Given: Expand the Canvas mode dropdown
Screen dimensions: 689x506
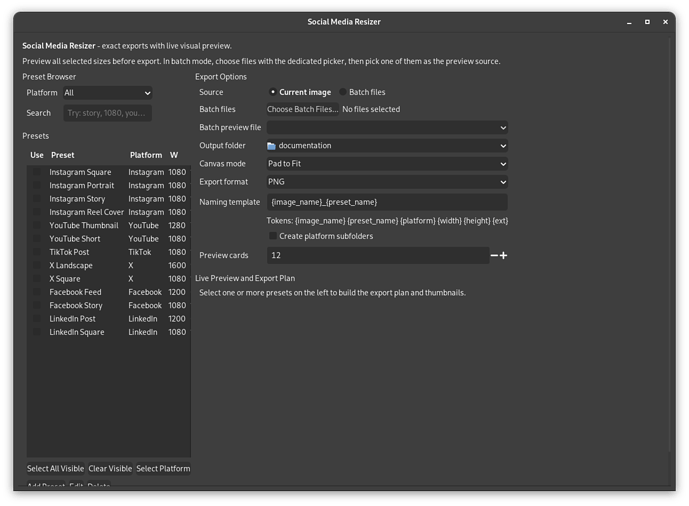Looking at the screenshot, I should pos(387,164).
